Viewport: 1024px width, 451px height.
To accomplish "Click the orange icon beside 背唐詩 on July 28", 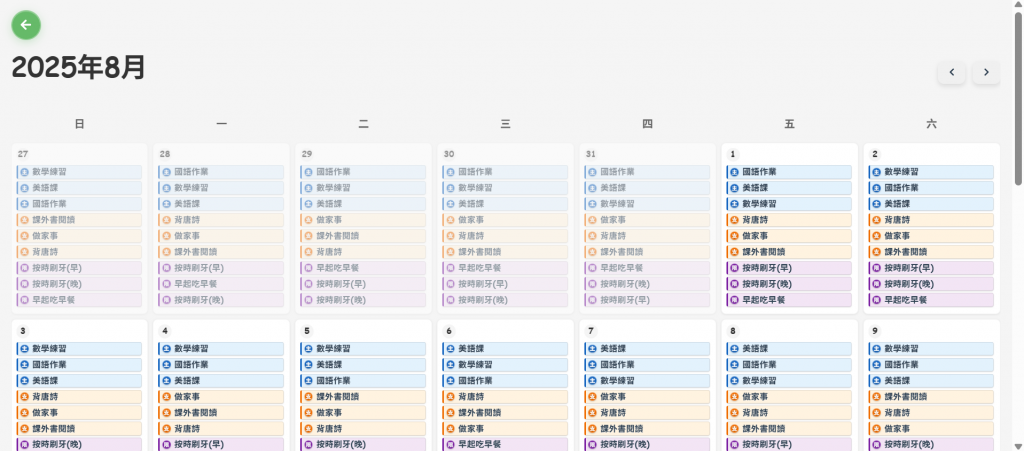I will pyautogui.click(x=166, y=220).
